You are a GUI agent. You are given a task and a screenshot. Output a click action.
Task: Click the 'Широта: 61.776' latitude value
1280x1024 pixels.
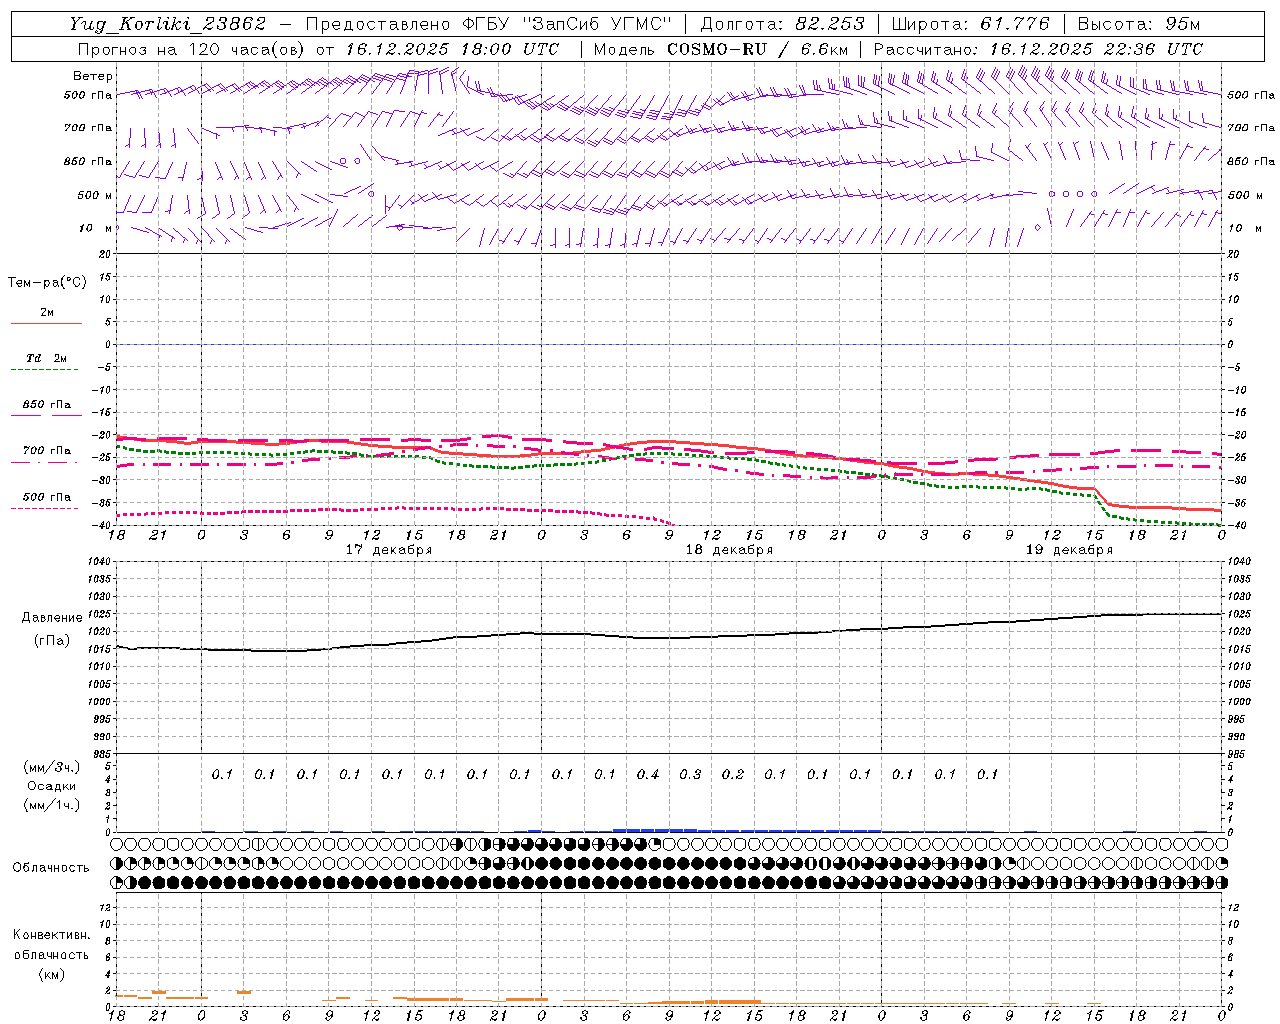[970, 24]
